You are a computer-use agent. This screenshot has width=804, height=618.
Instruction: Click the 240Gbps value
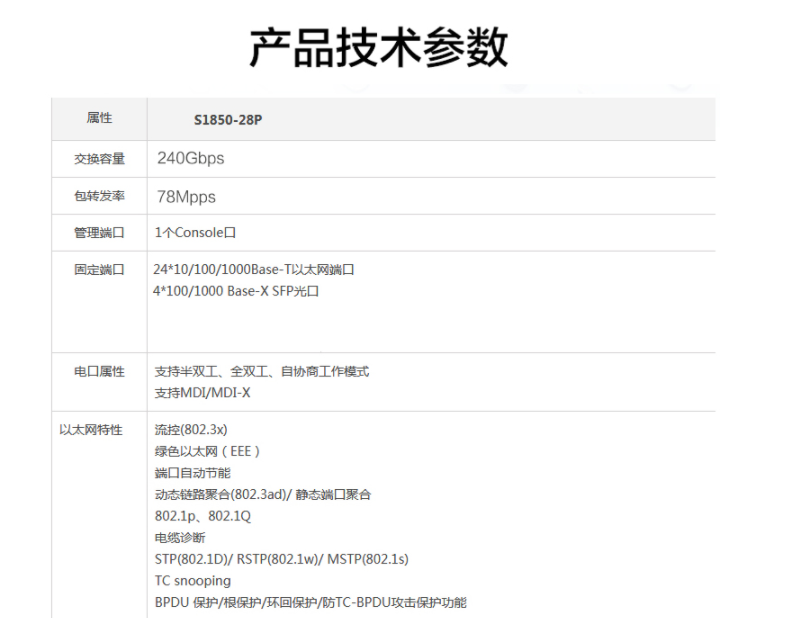click(190, 158)
